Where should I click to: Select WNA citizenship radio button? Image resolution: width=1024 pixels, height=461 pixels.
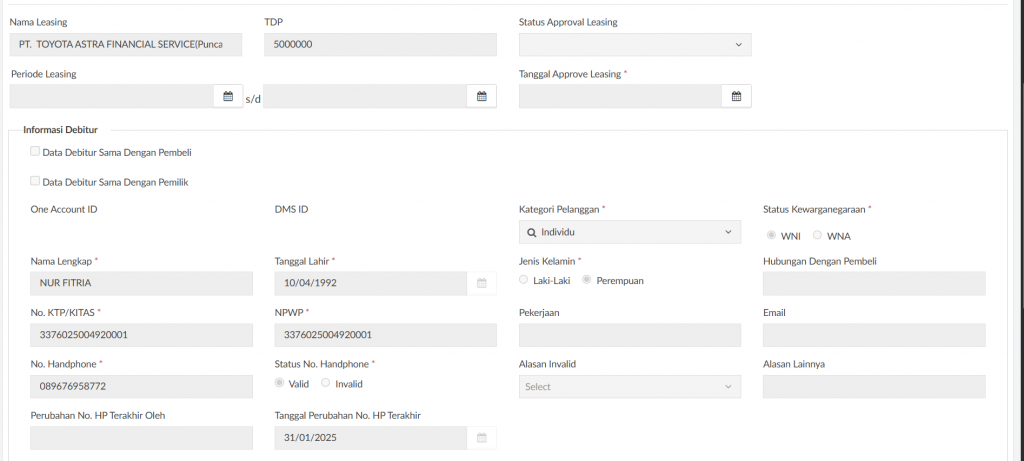point(818,235)
